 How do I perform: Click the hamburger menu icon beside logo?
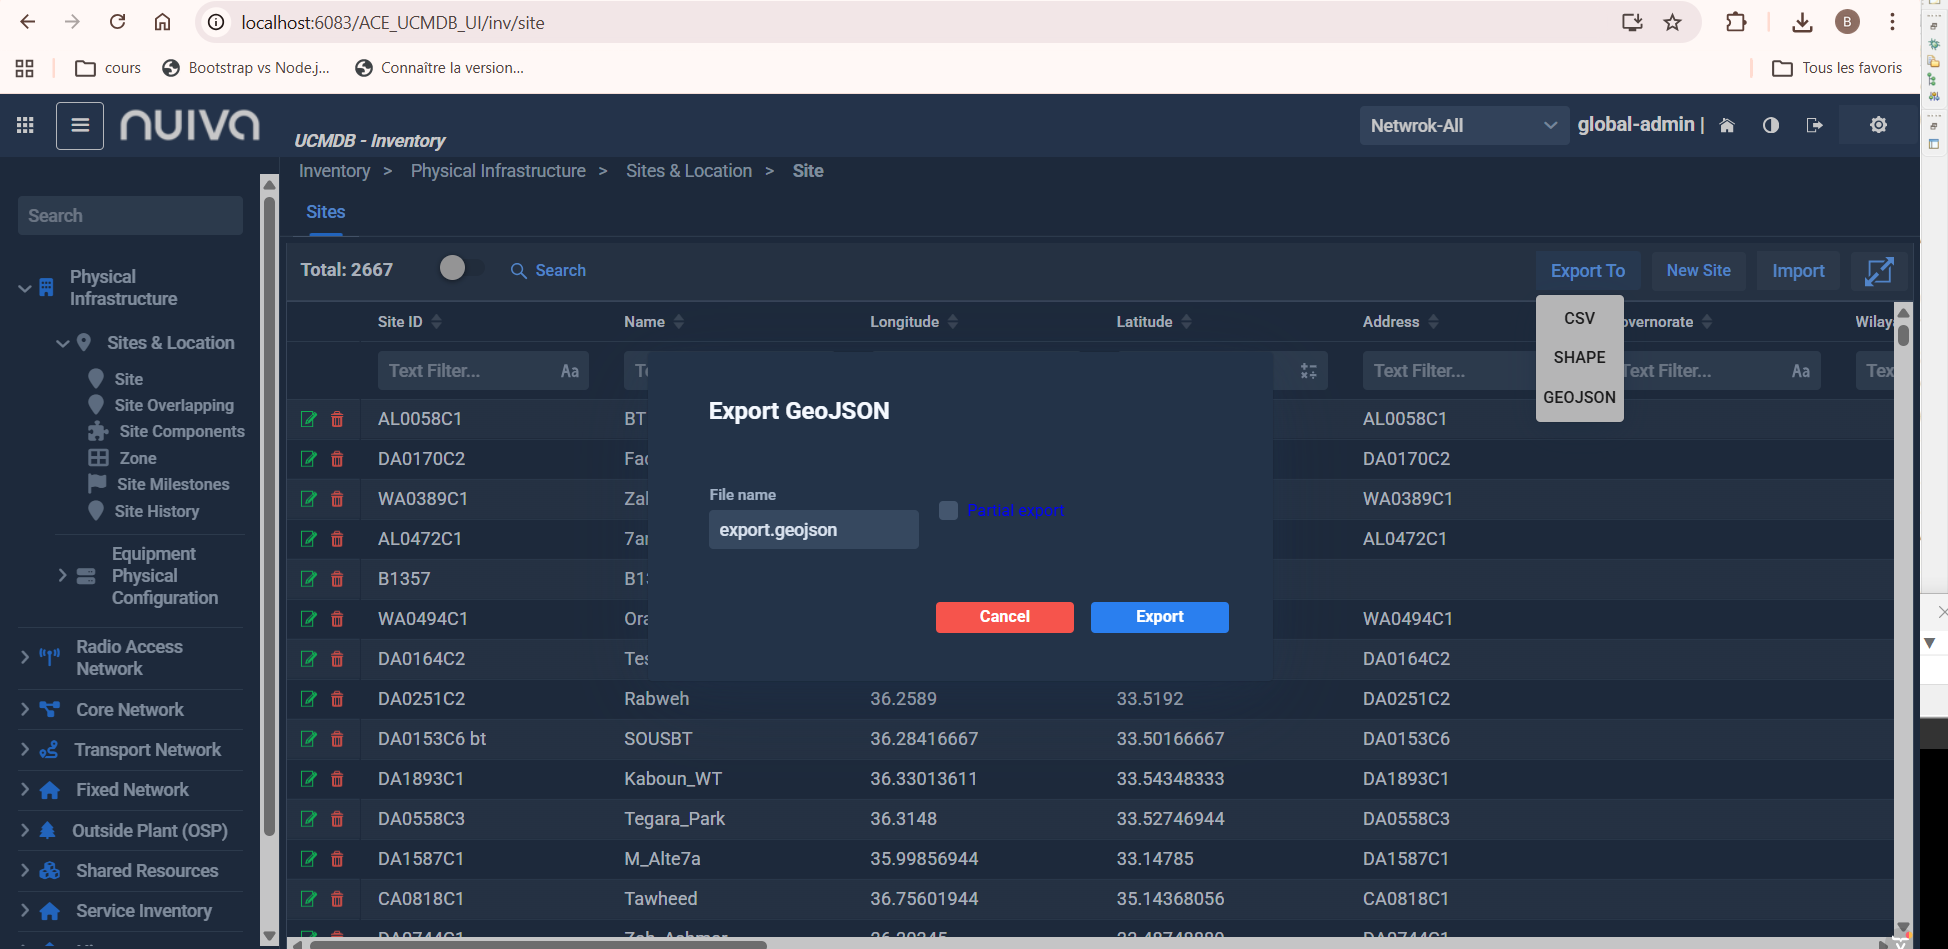(x=80, y=126)
